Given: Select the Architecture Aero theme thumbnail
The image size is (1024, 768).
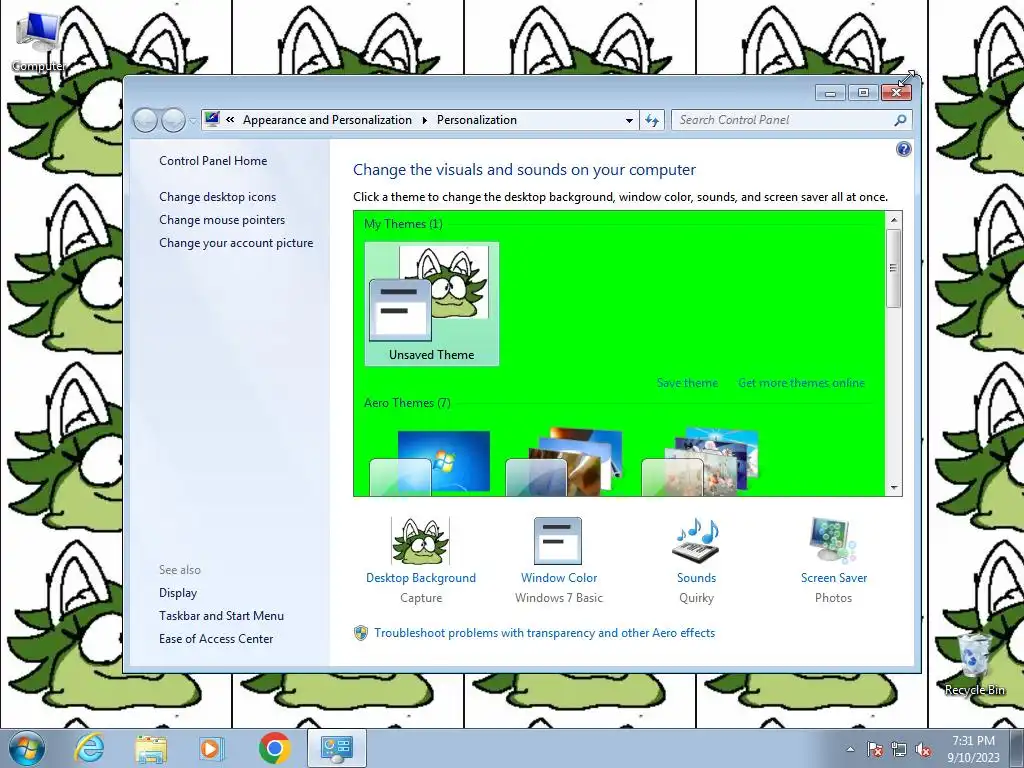Looking at the screenshot, I should pos(566,462).
